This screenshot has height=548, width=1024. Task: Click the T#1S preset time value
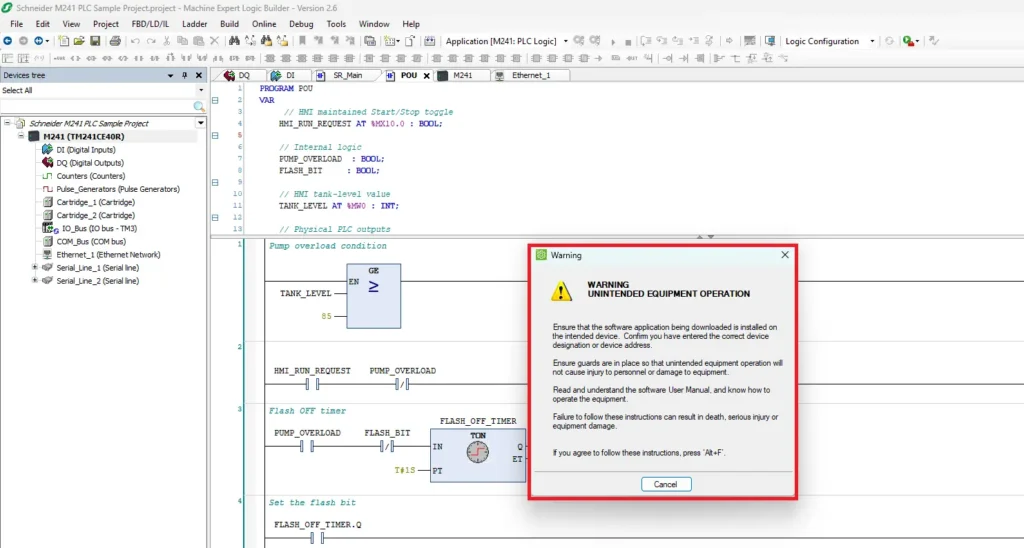[x=404, y=470]
